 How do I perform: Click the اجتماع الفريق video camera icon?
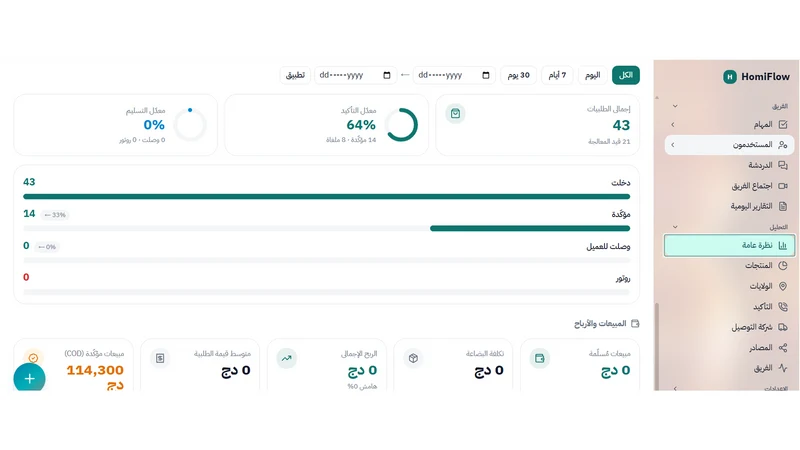tap(783, 186)
